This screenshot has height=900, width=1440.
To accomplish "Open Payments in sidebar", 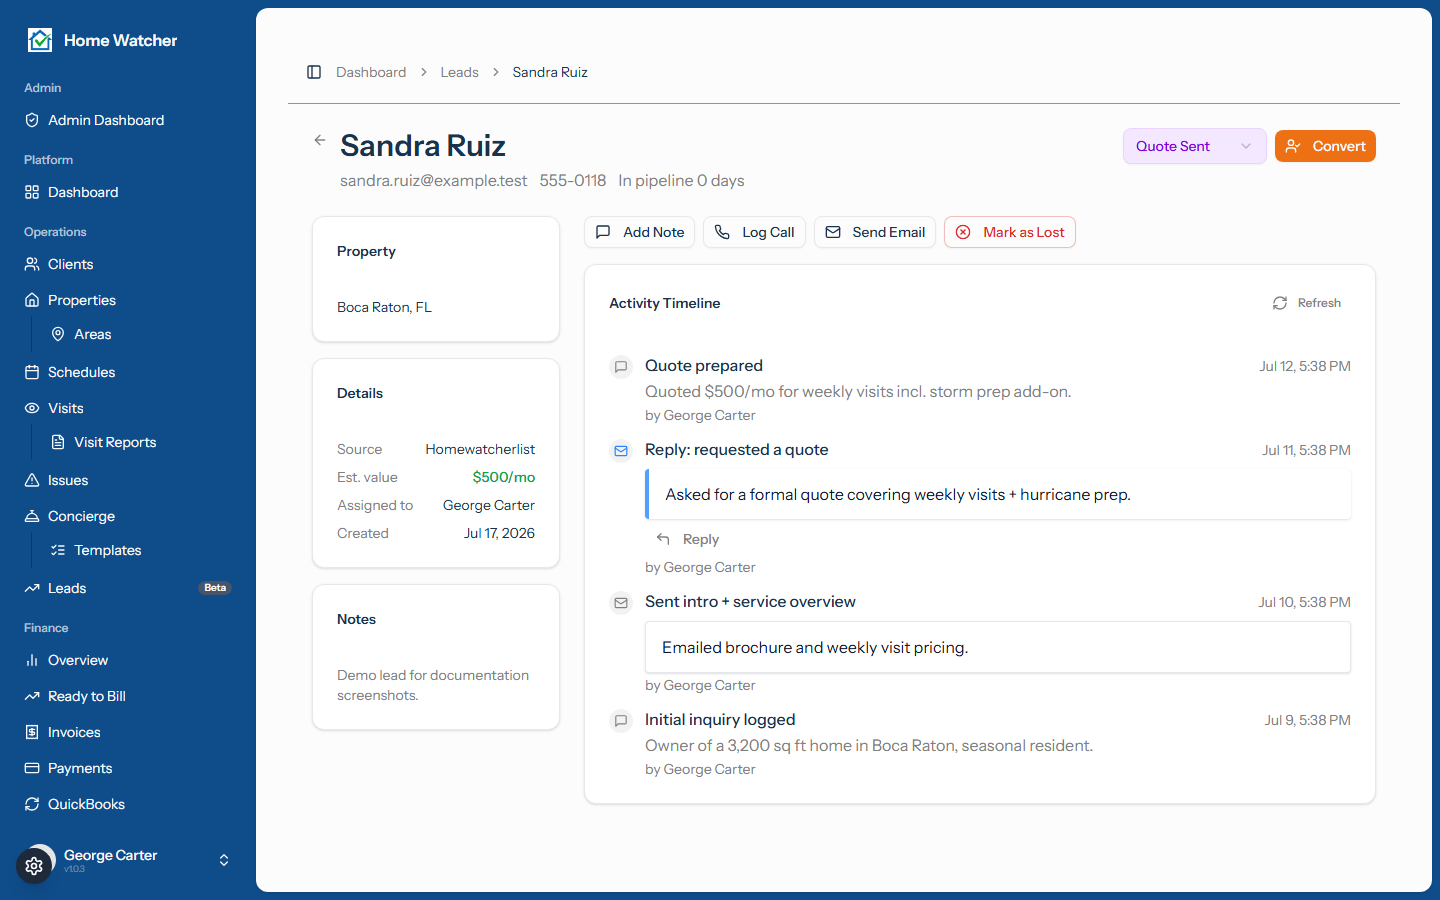I will point(128,768).
